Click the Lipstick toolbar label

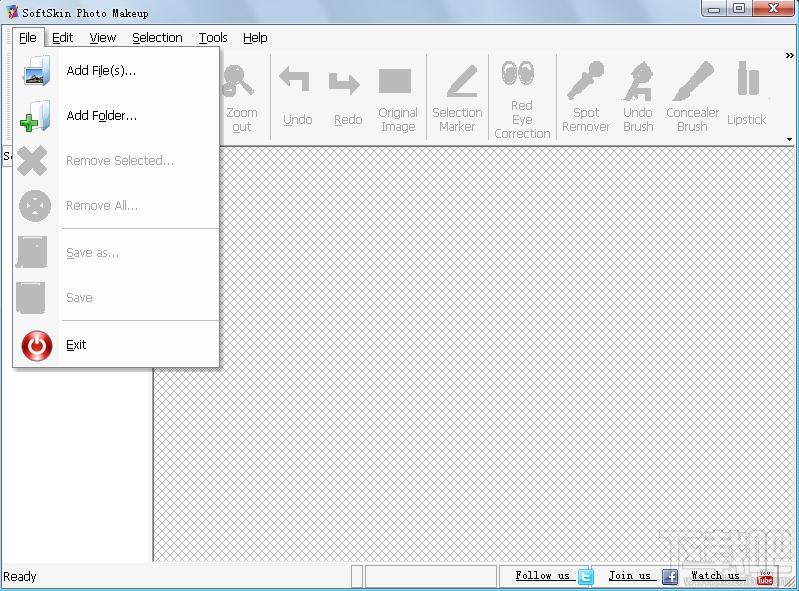pos(747,120)
